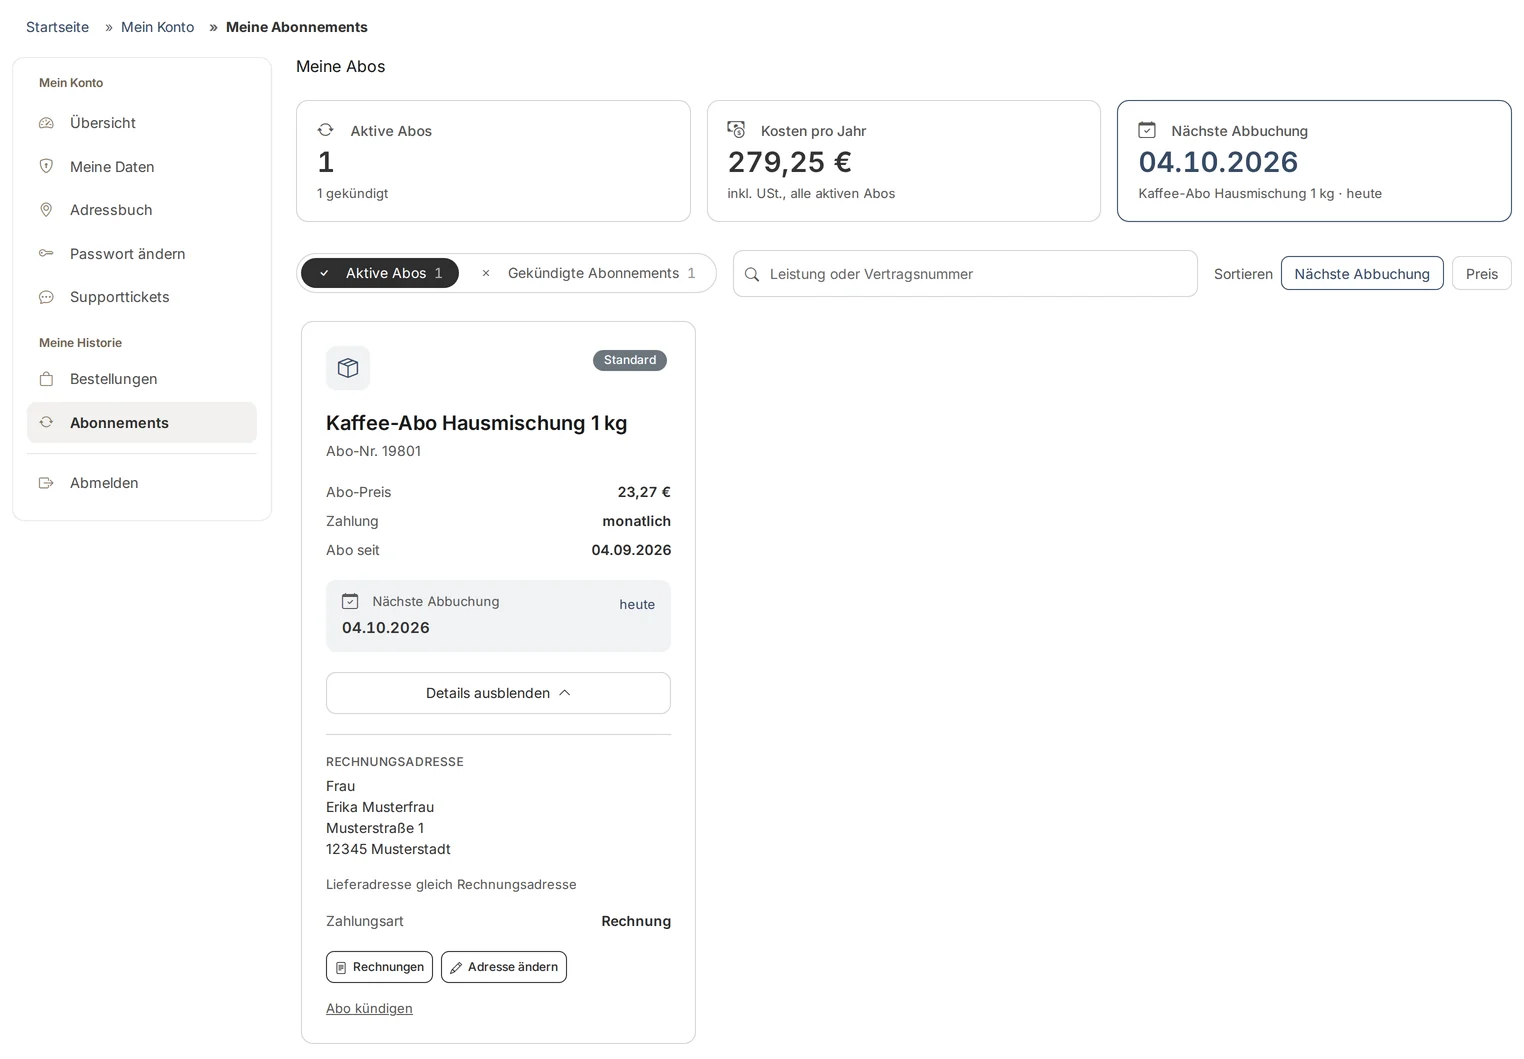Click the Abo kündigen link

[369, 1008]
